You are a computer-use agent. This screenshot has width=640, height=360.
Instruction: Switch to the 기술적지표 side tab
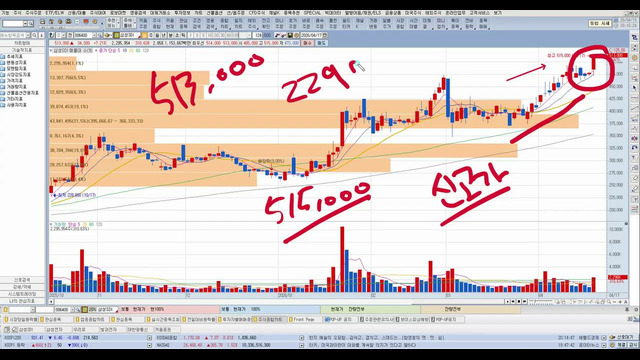point(22,50)
